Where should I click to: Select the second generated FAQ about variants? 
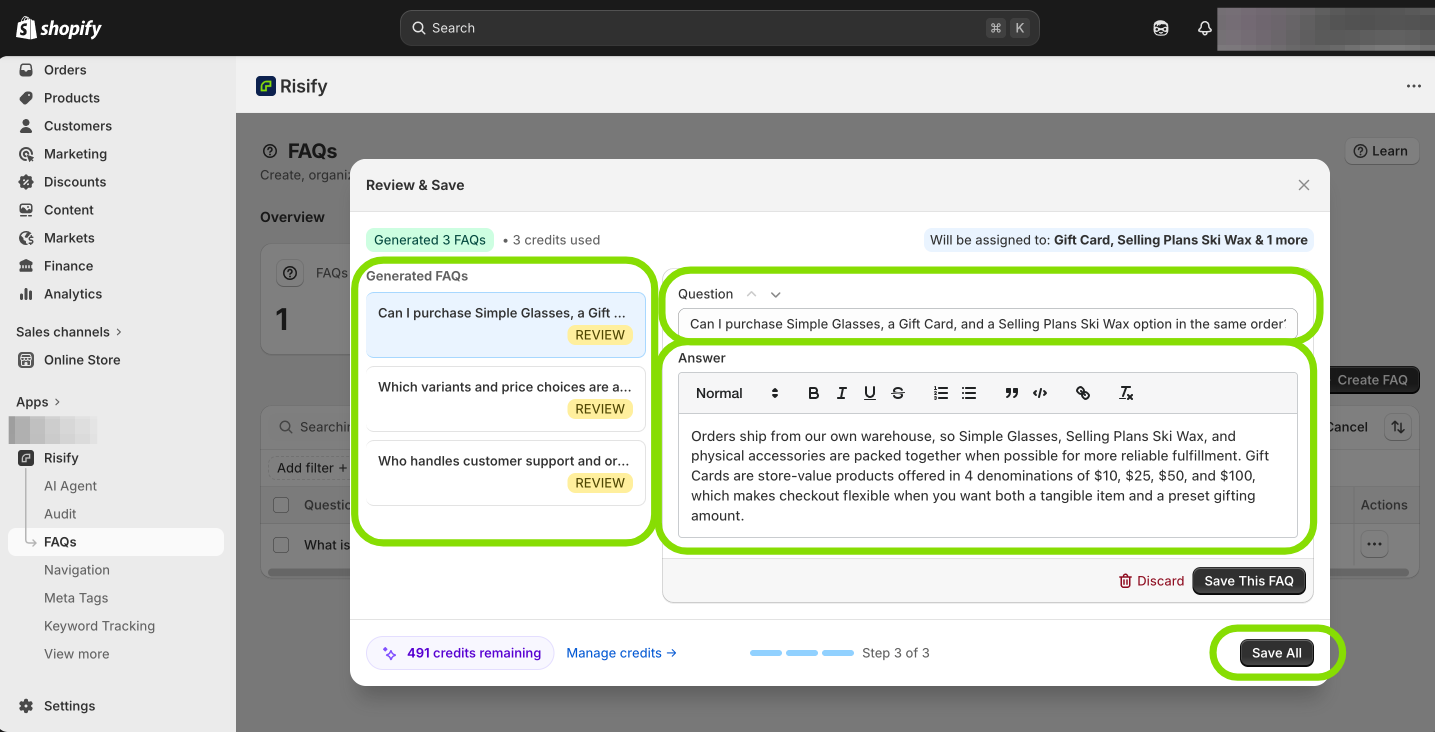pyautogui.click(x=505, y=398)
